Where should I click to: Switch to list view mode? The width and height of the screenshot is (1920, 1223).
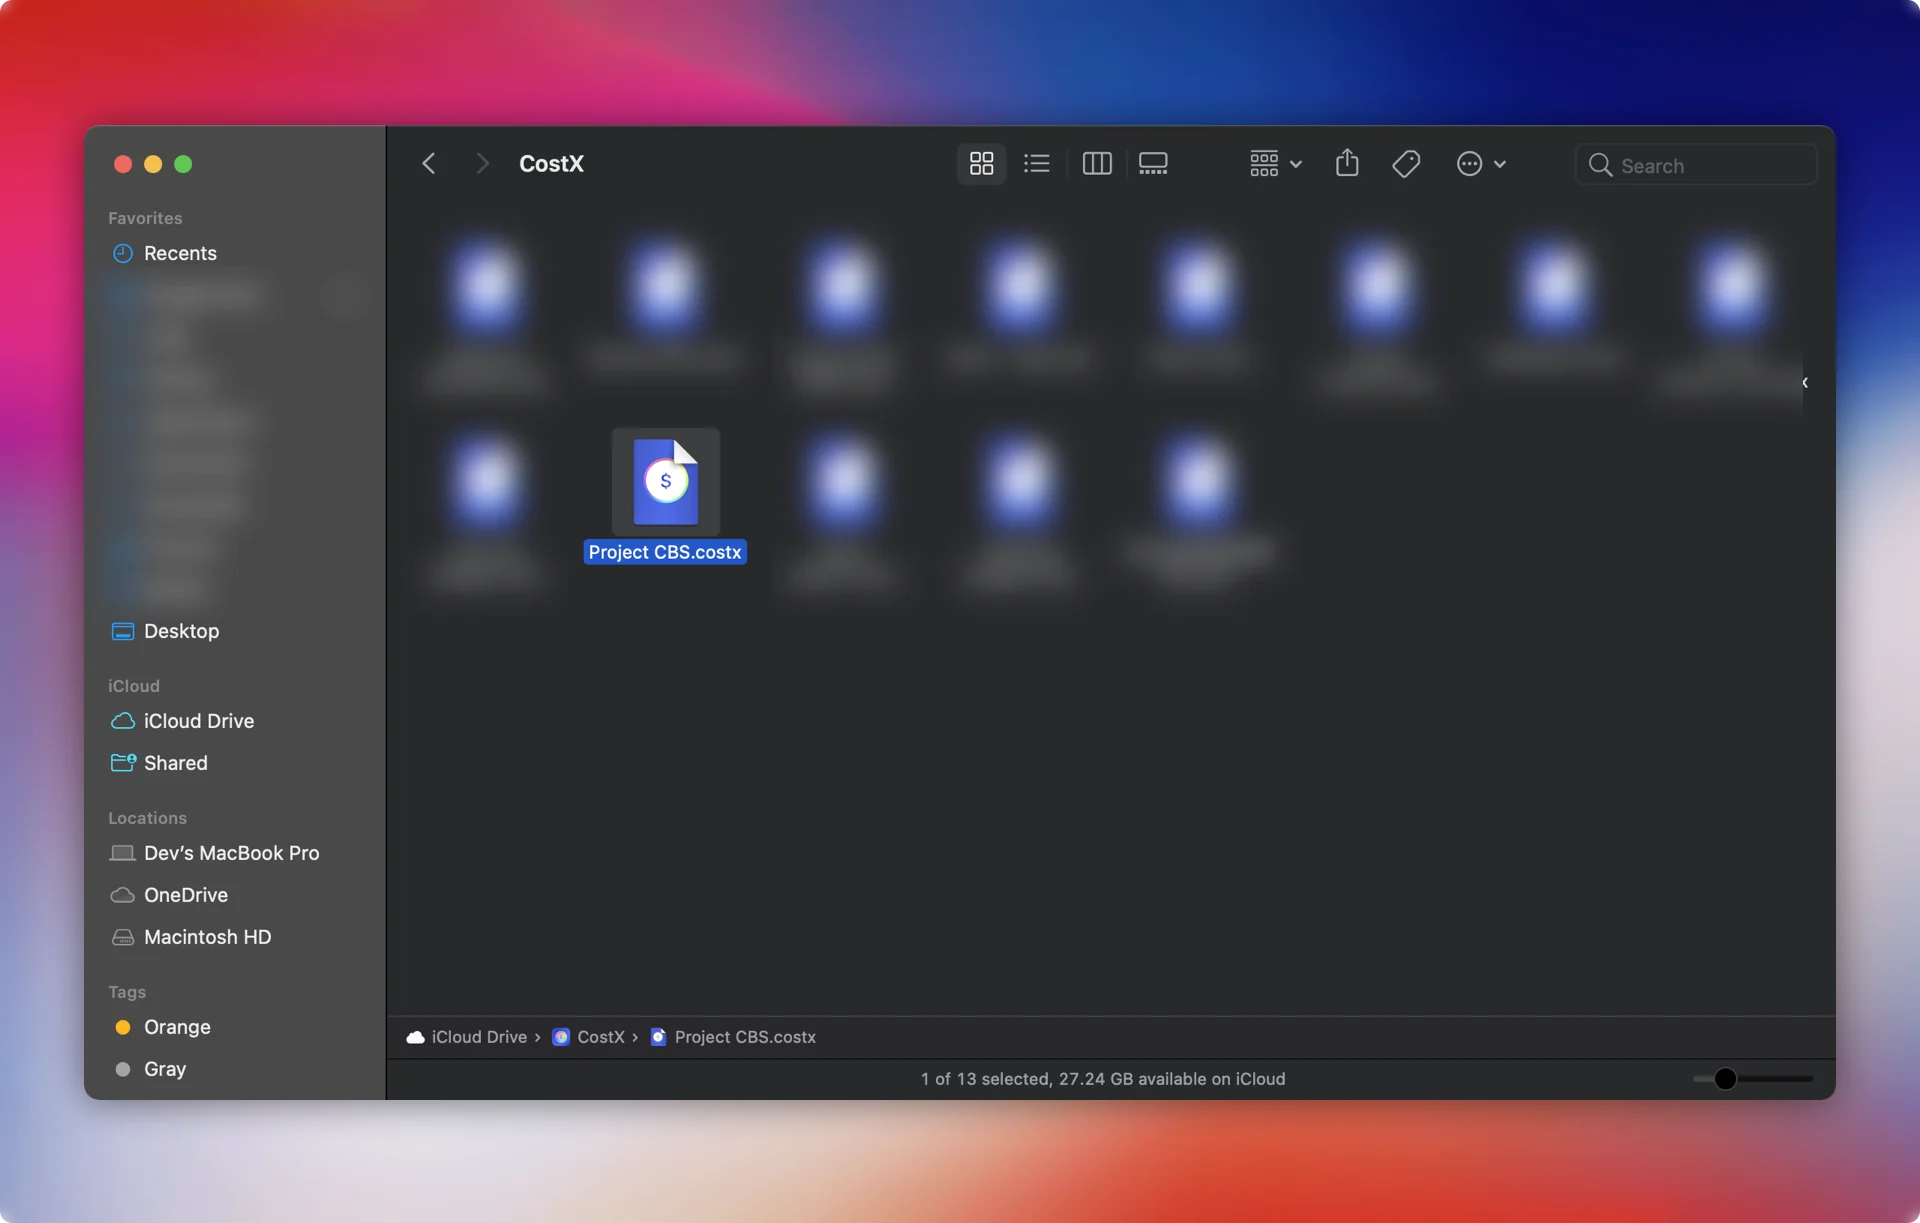[1037, 163]
